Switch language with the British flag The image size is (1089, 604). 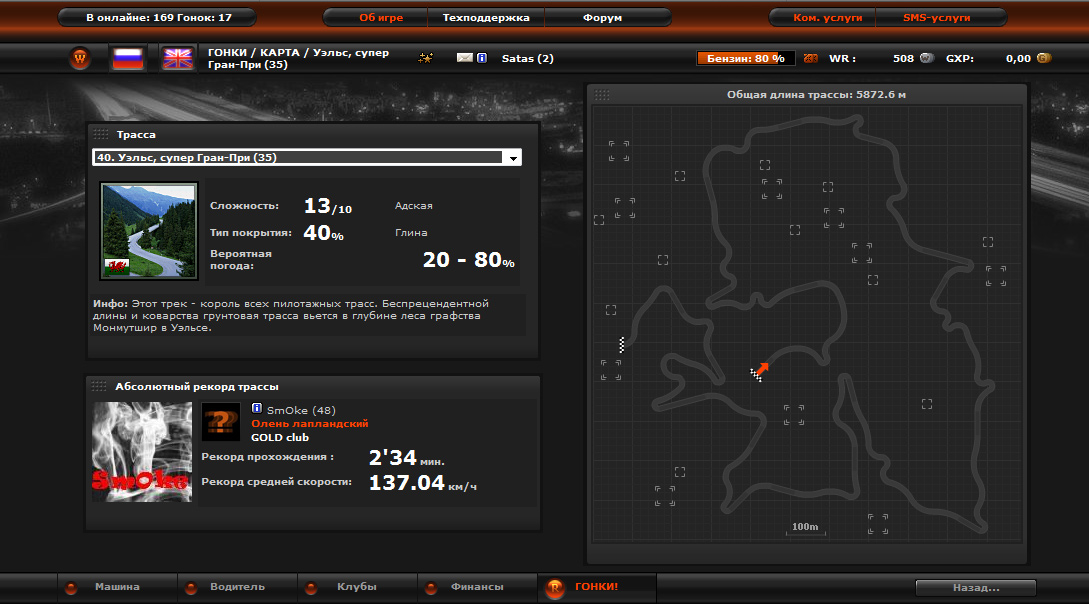click(180, 58)
